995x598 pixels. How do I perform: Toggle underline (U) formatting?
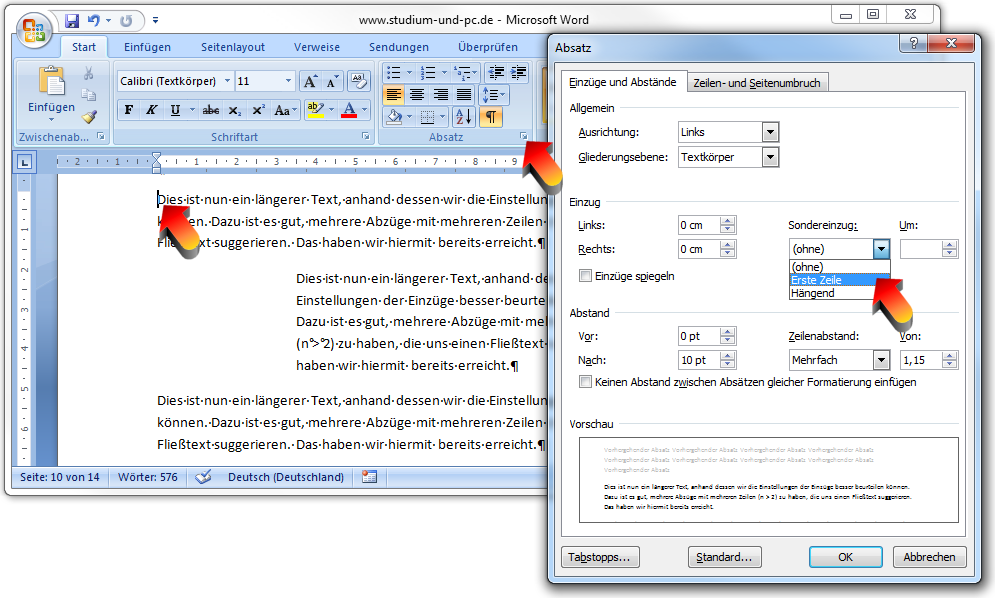coord(175,110)
